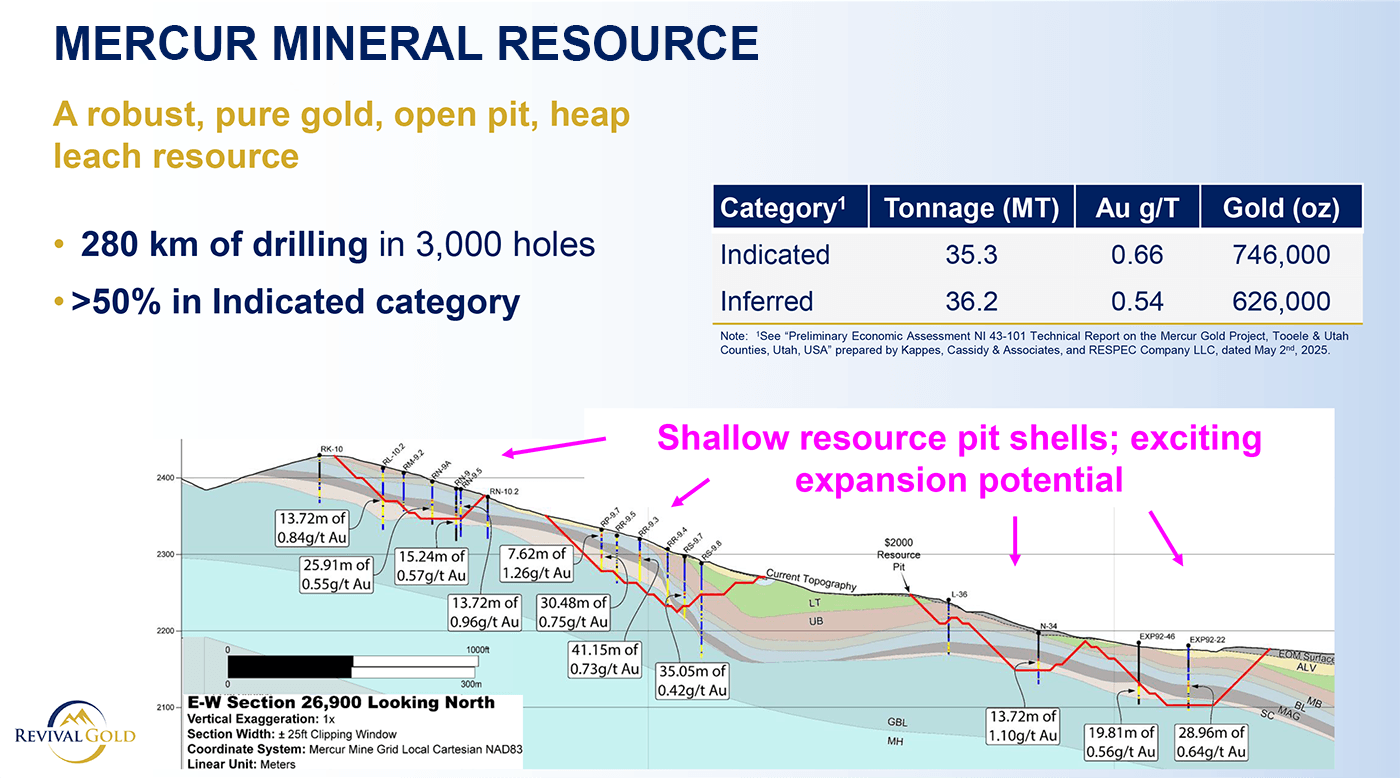Click the Revival Gold logo
Screen dimensions: 1400x778
point(76,727)
